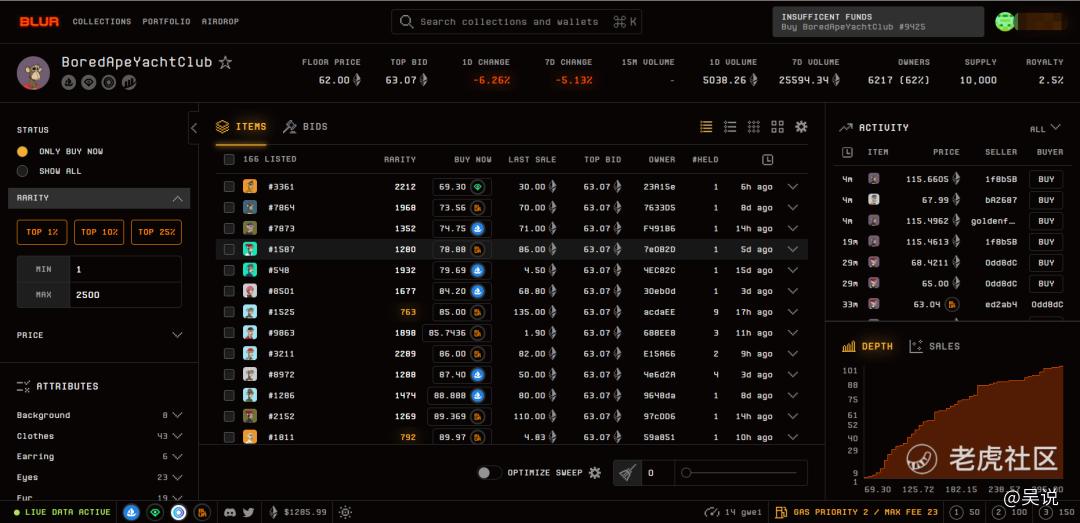
Task: Open the Airdrop nav item
Action: click(220, 21)
